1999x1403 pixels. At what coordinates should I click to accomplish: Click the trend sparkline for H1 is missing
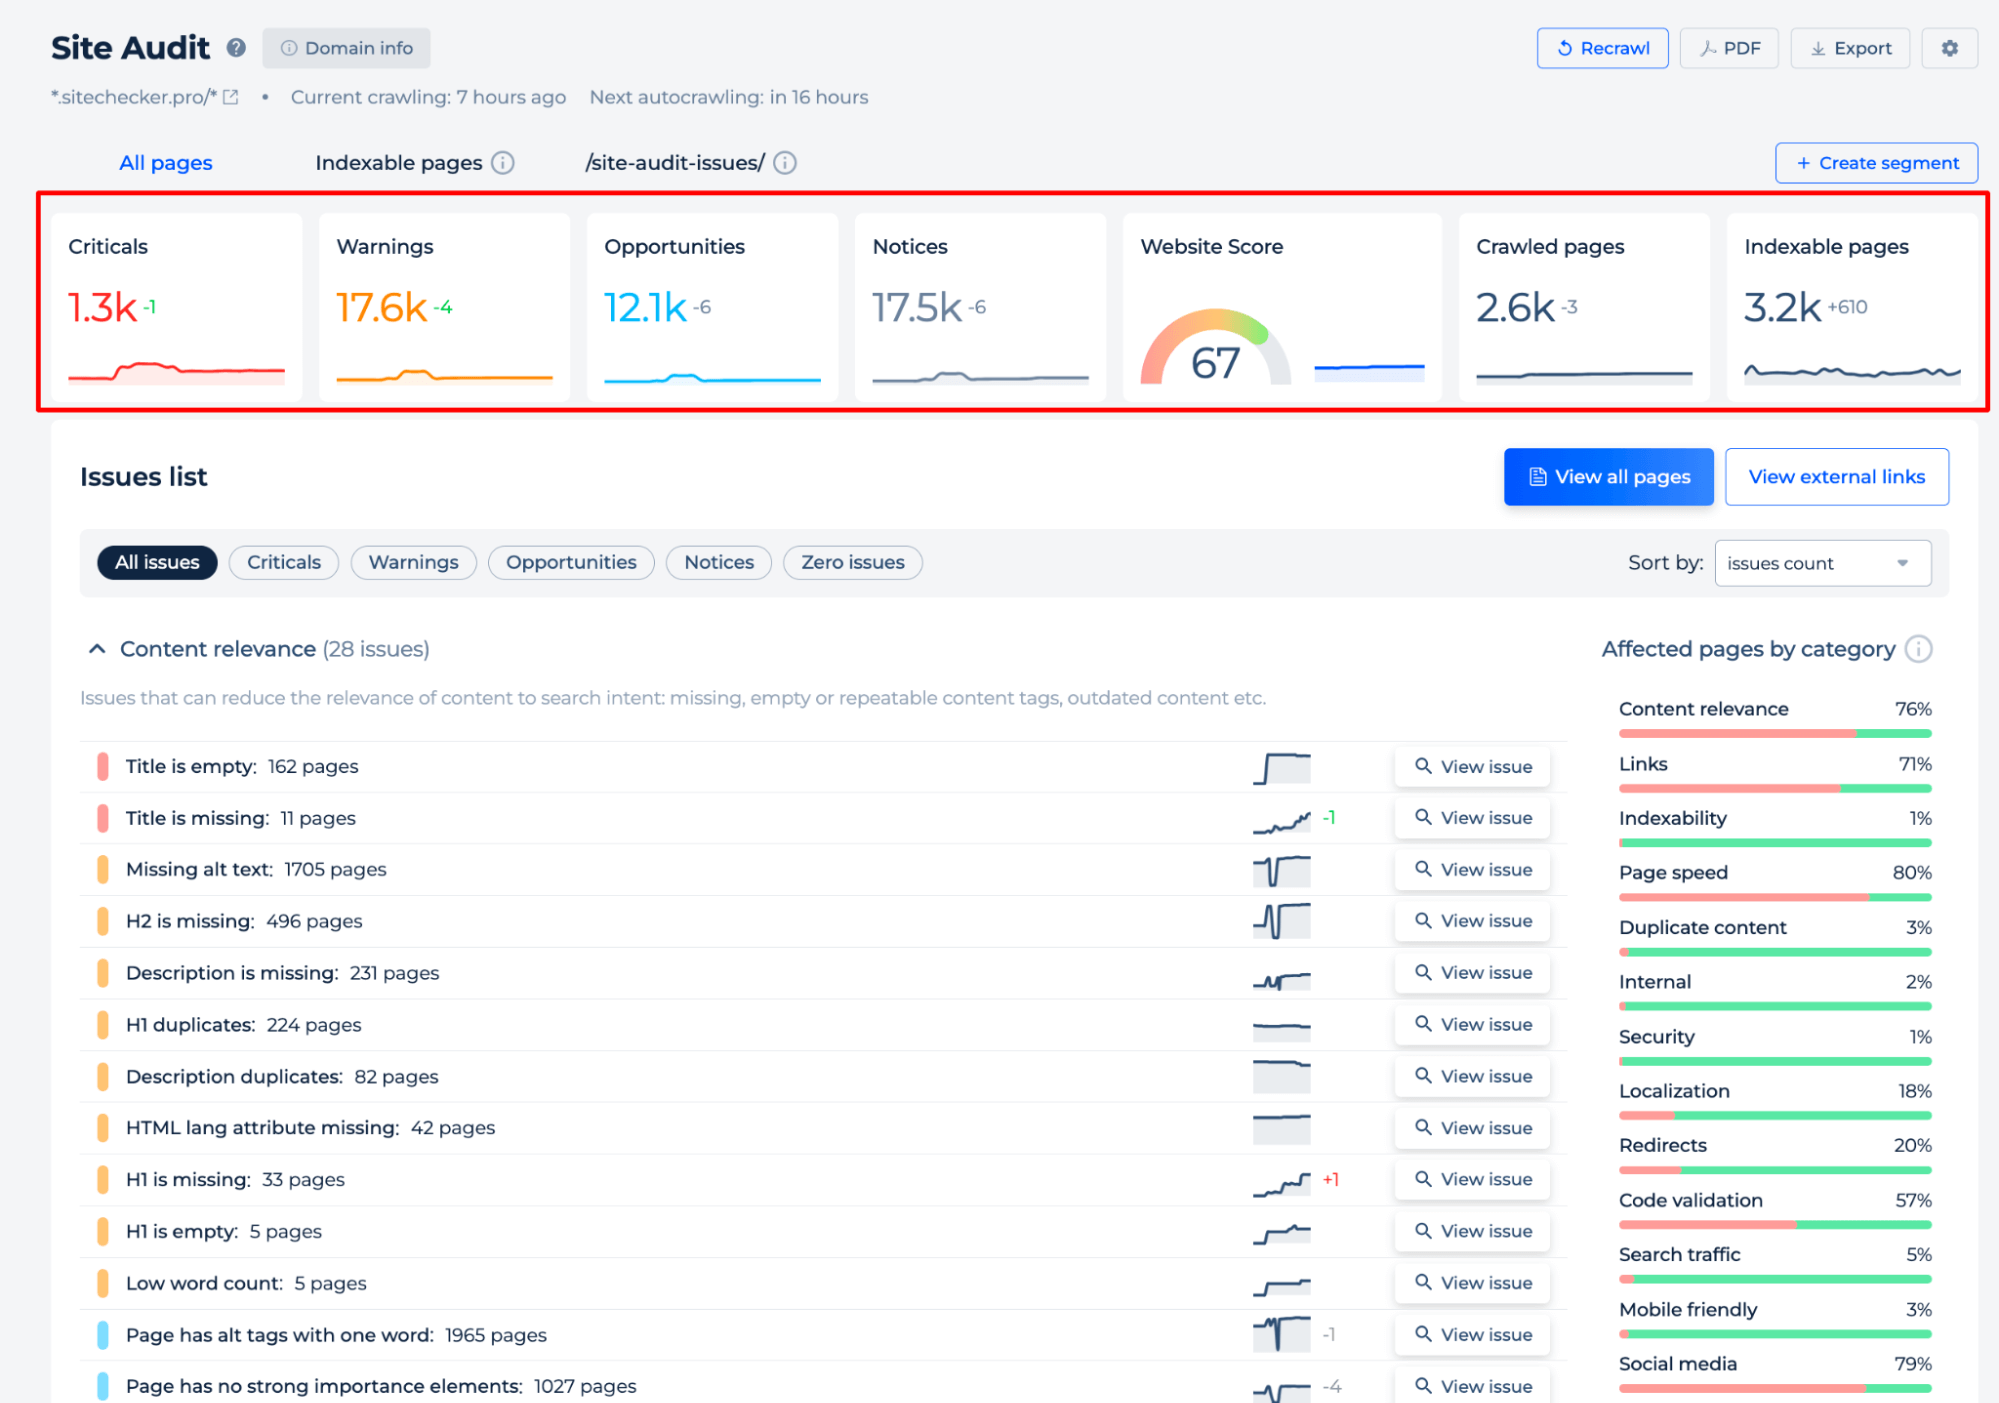[x=1281, y=1183]
